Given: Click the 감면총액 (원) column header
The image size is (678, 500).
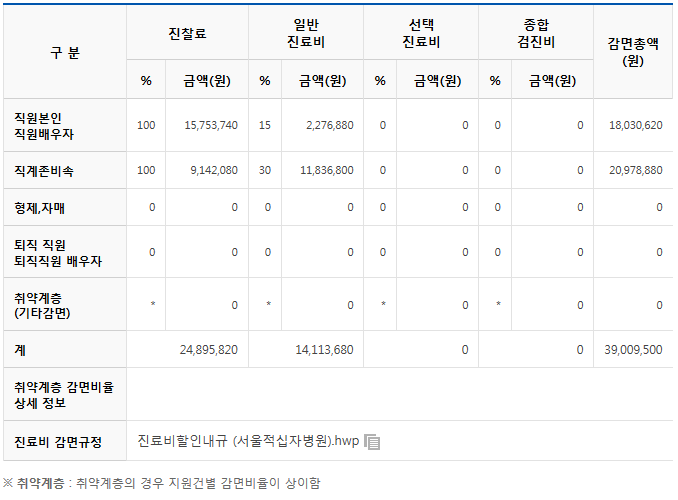Looking at the screenshot, I should pyautogui.click(x=633, y=52).
